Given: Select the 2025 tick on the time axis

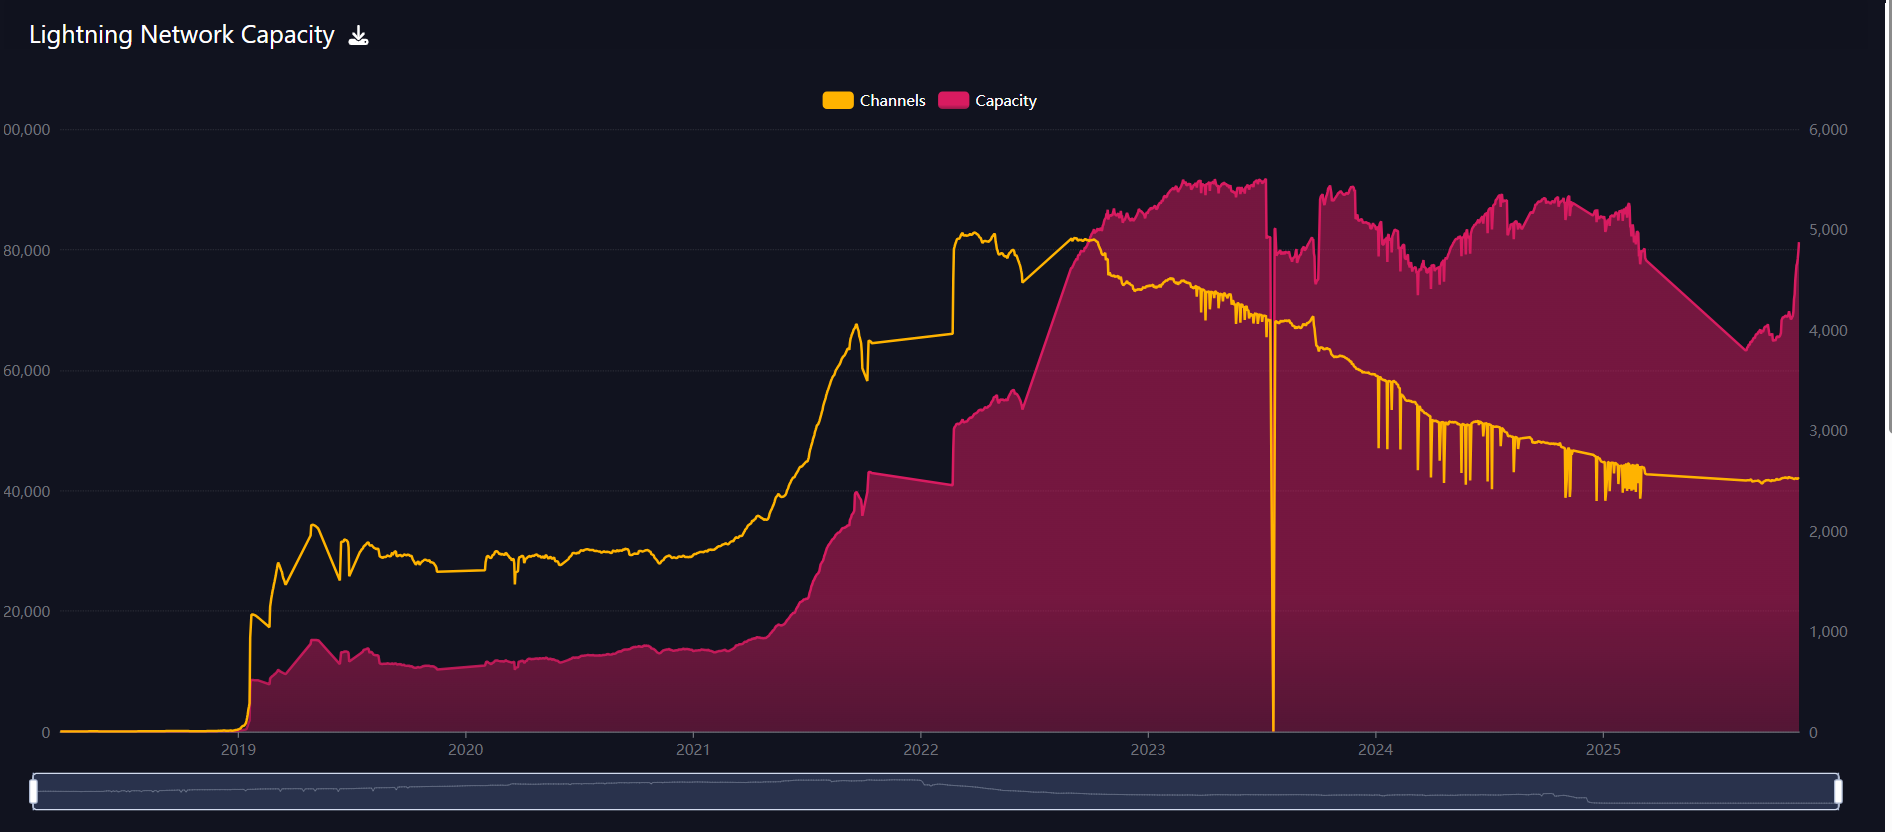Looking at the screenshot, I should point(1603,750).
